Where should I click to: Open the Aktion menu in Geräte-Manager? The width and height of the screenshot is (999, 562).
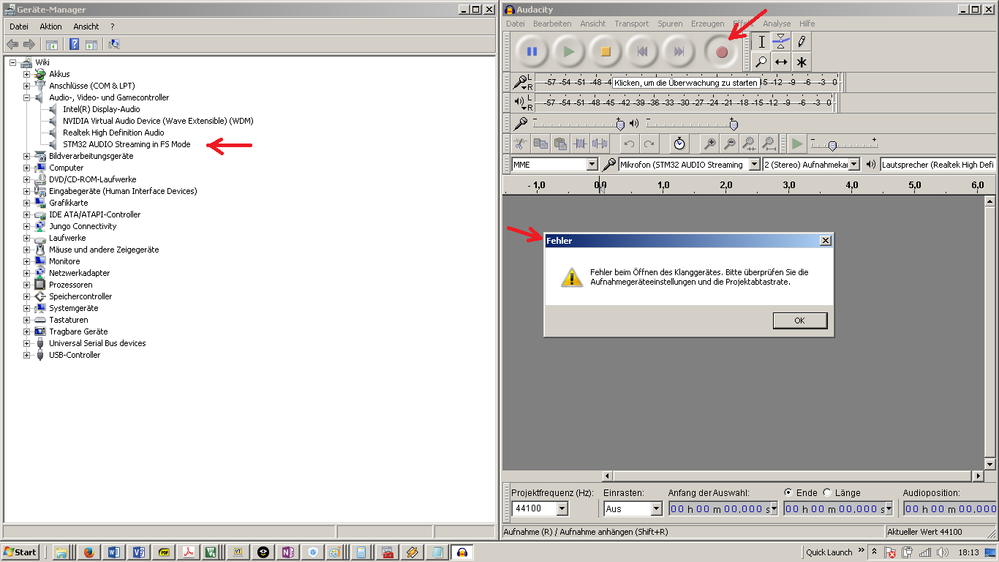[50, 27]
